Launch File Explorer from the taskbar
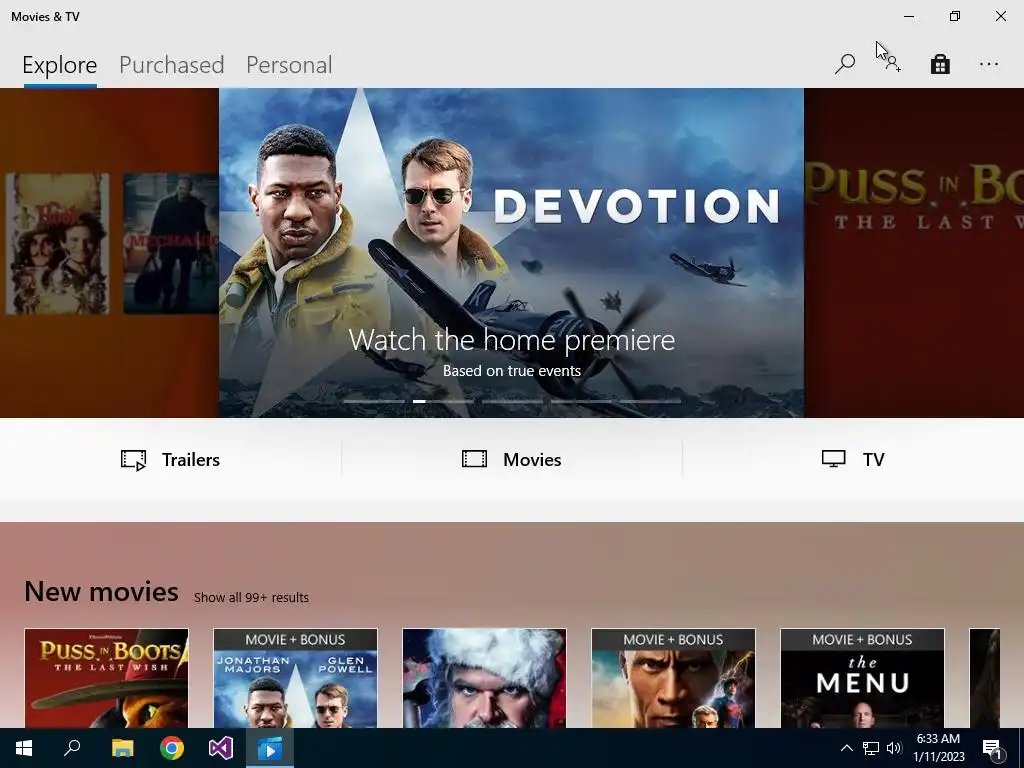Screen dimensions: 1024x768 point(122,748)
